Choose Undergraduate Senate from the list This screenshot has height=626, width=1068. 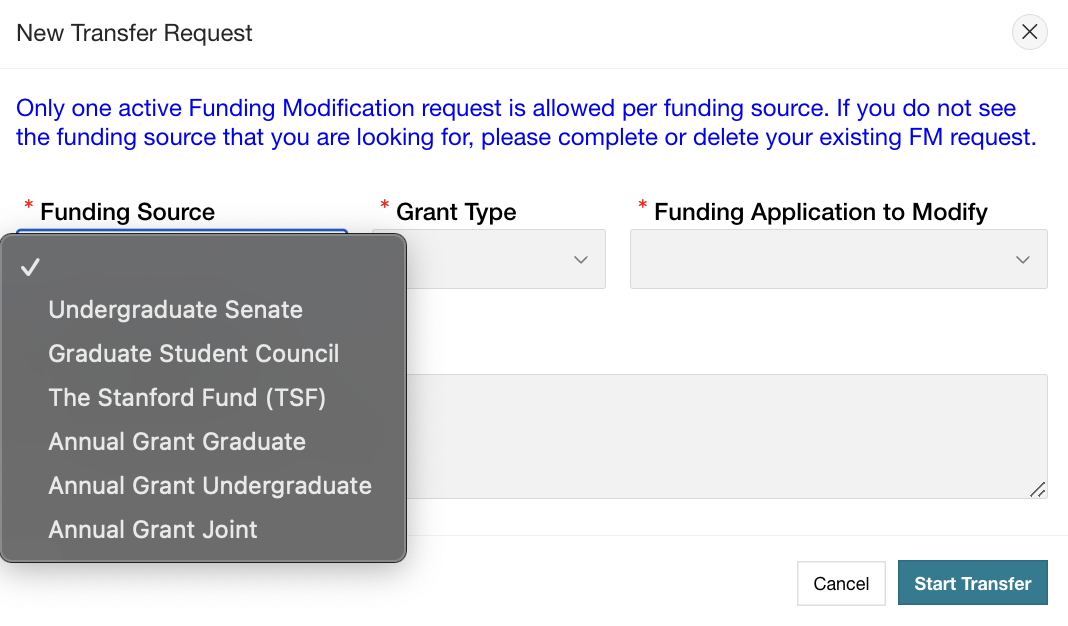175,310
